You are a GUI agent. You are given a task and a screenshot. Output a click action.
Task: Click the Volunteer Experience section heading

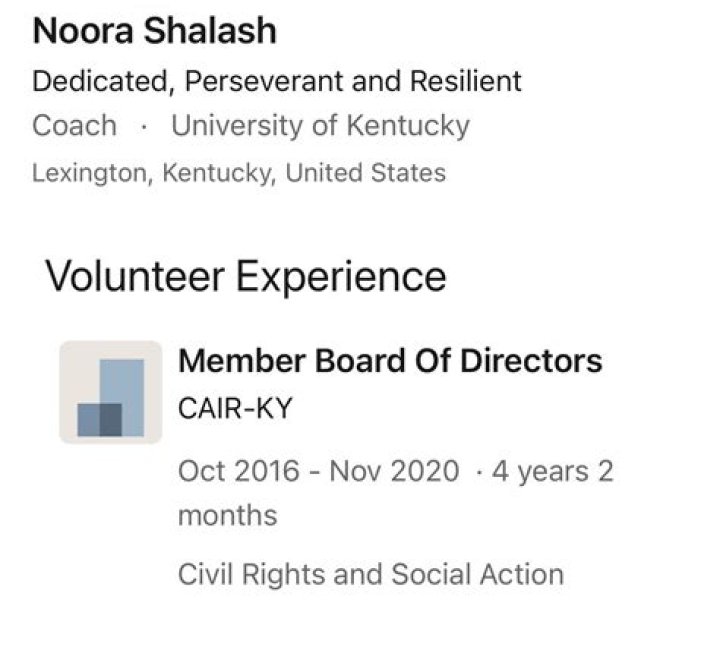pos(245,275)
